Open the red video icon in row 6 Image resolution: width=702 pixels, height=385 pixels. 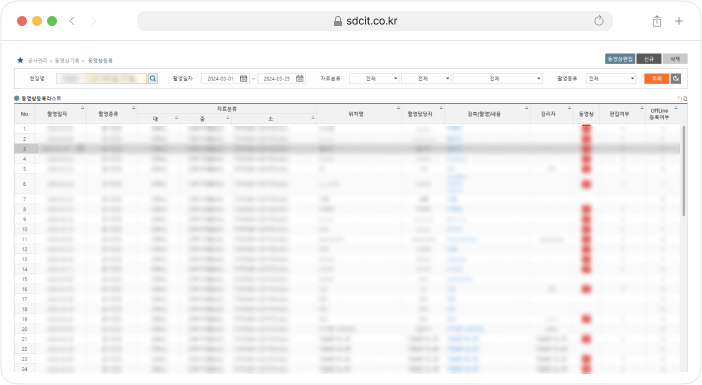coord(586,184)
